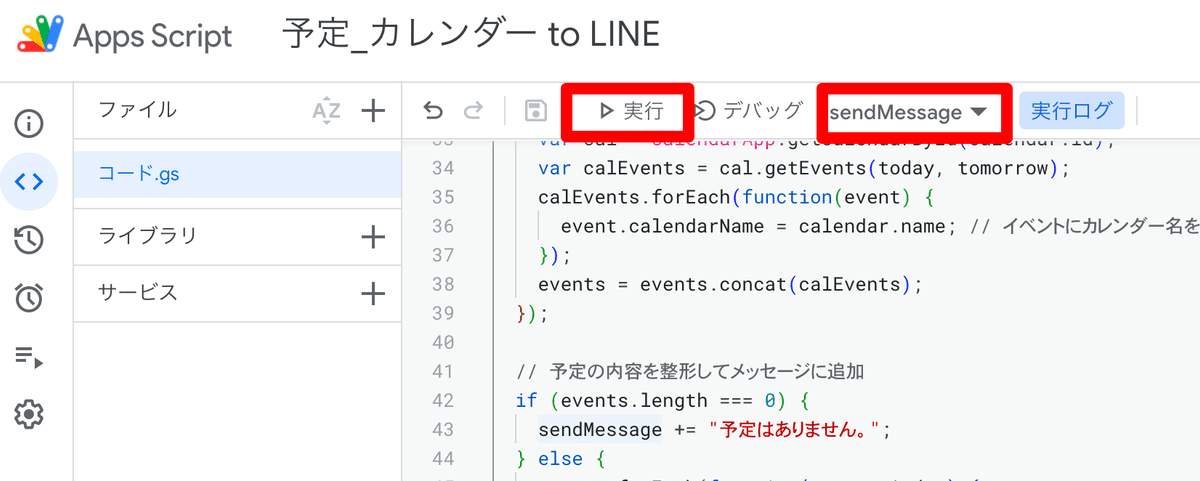Click the Undo arrow
This screenshot has height=481, width=1200.
click(x=433, y=111)
